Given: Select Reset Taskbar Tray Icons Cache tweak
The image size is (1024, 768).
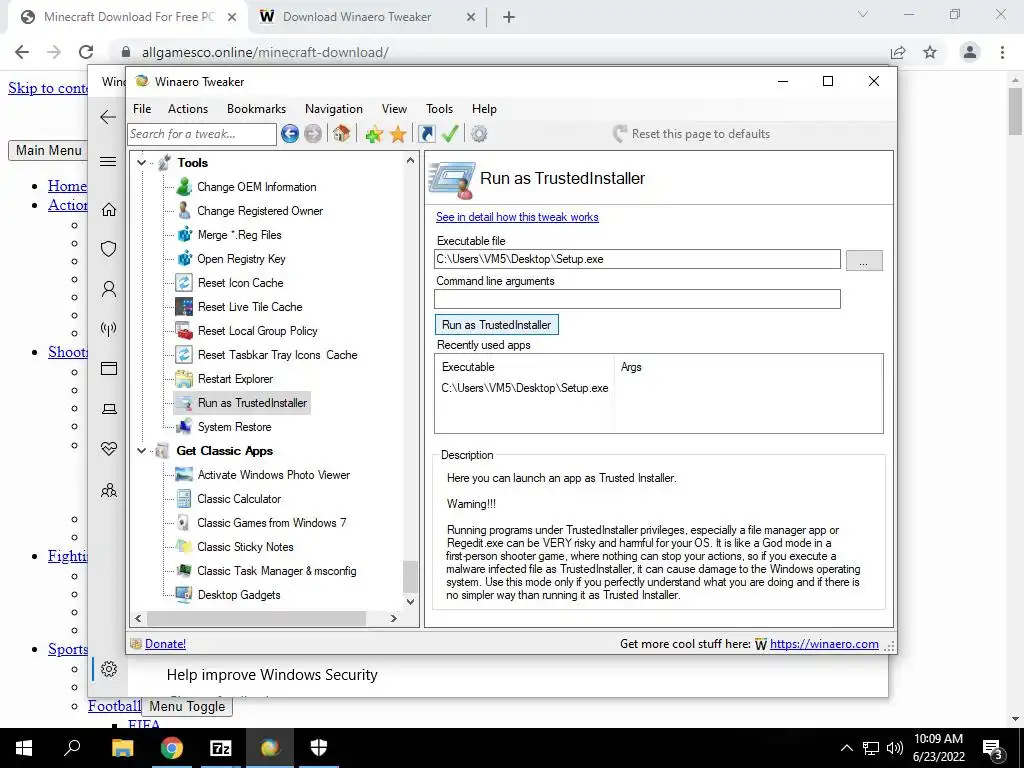Looking at the screenshot, I should [x=278, y=355].
